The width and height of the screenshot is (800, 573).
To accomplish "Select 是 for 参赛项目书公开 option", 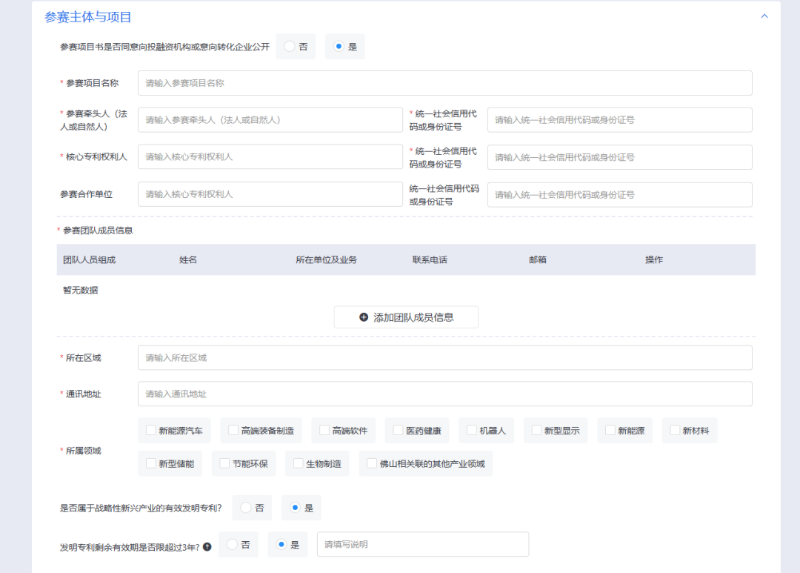I will [339, 47].
